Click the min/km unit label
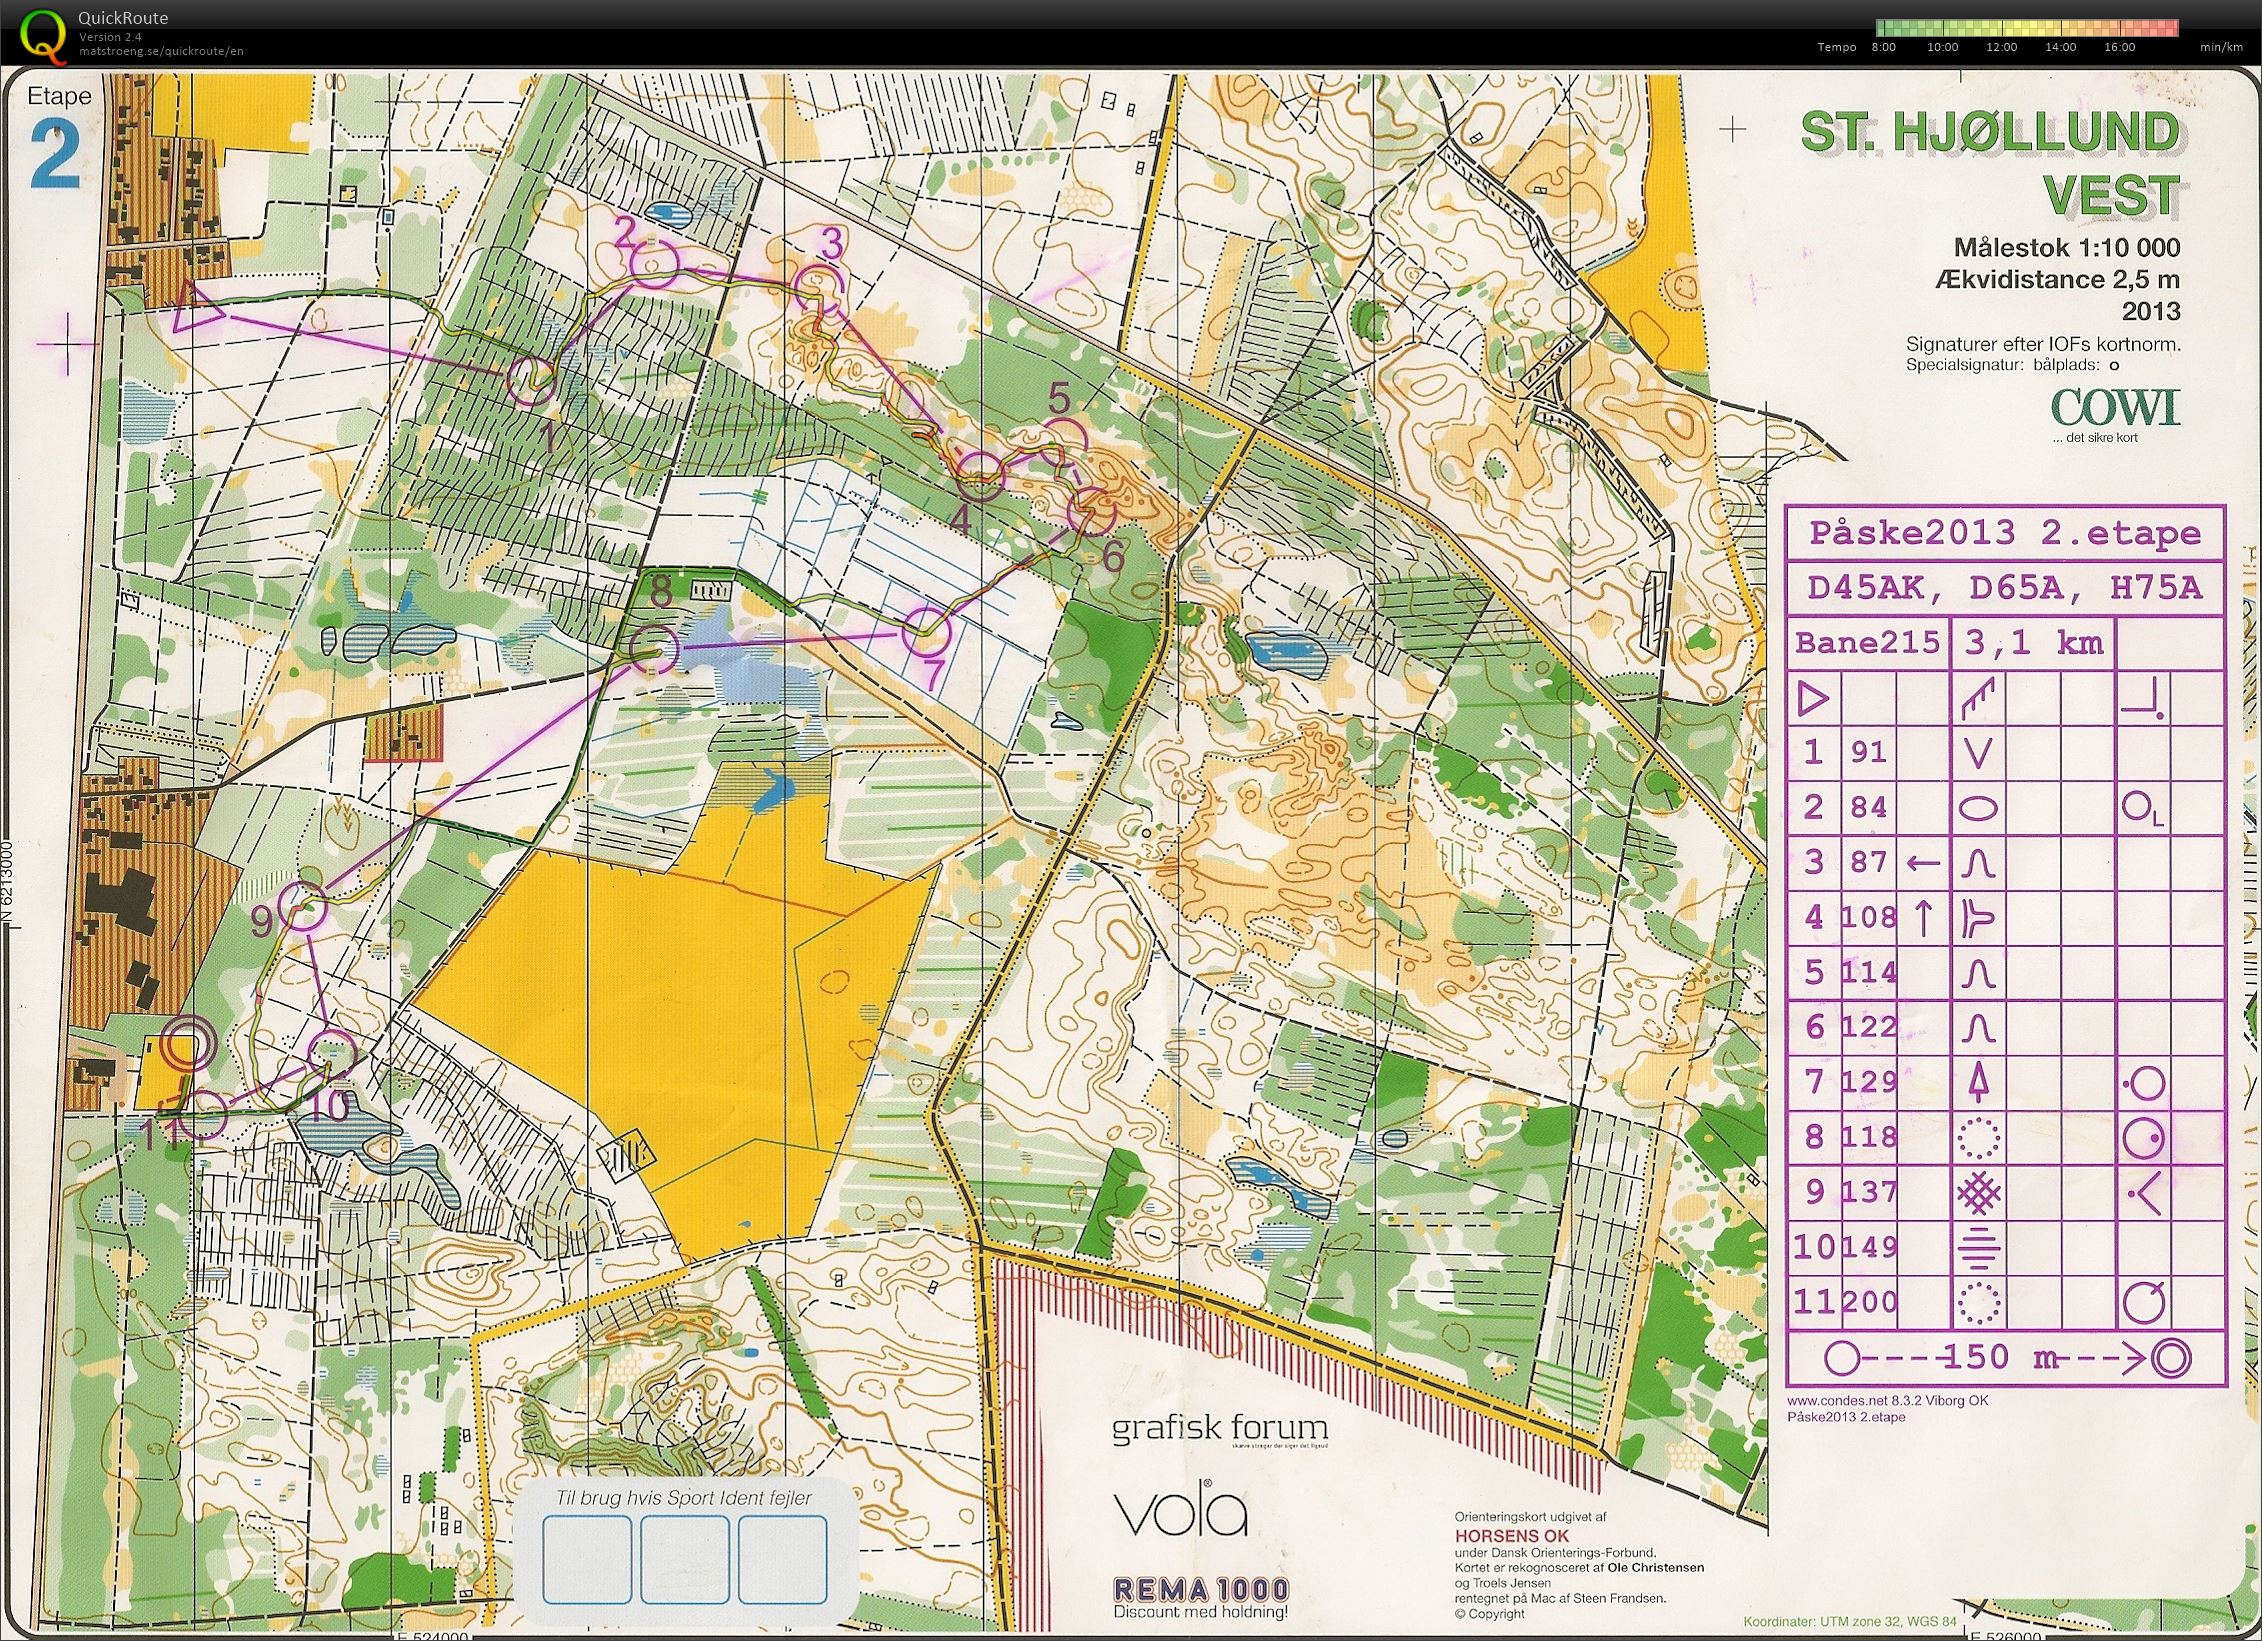2262x1641 pixels. point(2221,47)
